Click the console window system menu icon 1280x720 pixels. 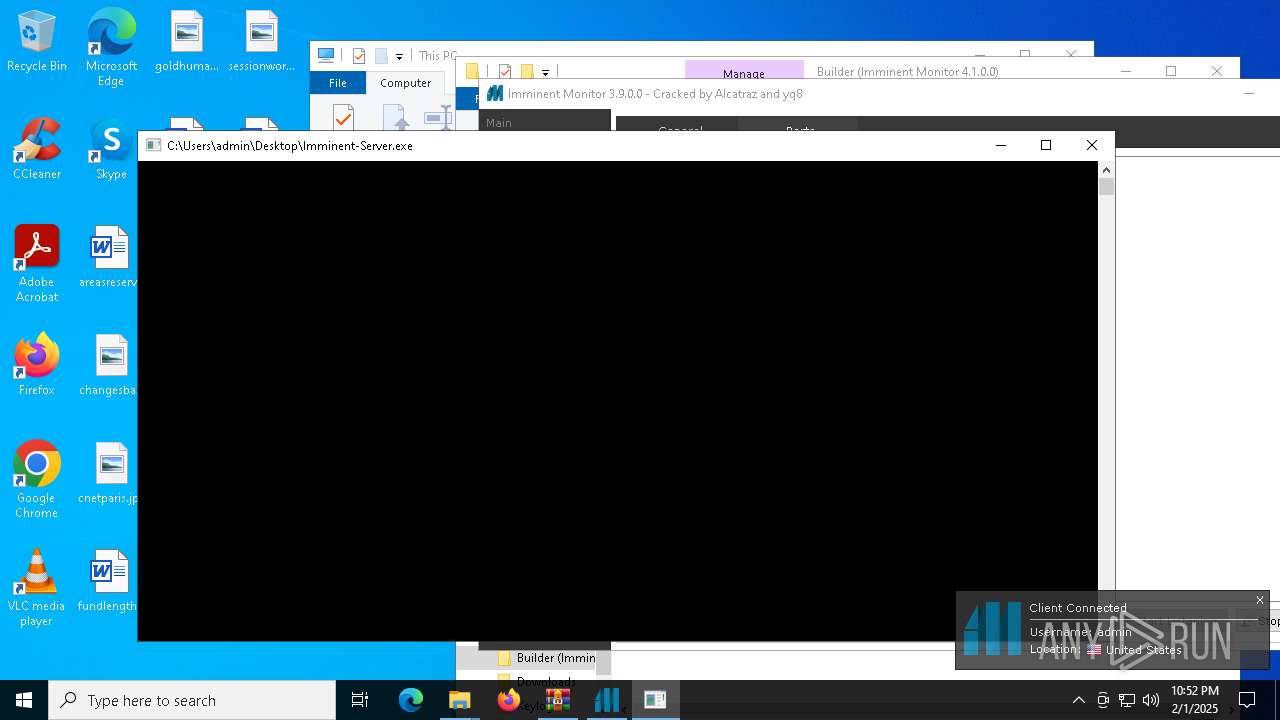coord(153,145)
